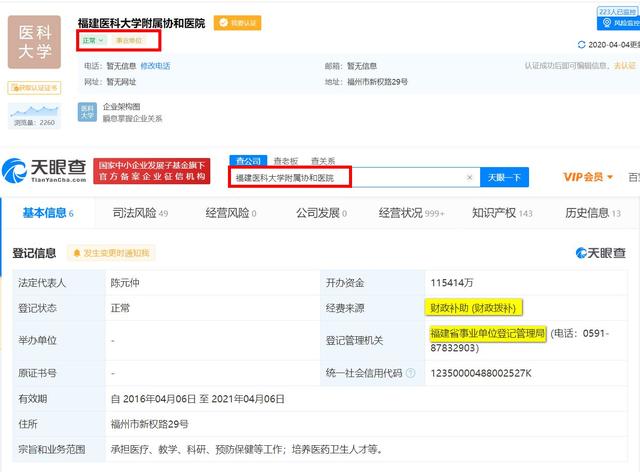Click the 获取认证证书 badge icon

click(x=33, y=88)
